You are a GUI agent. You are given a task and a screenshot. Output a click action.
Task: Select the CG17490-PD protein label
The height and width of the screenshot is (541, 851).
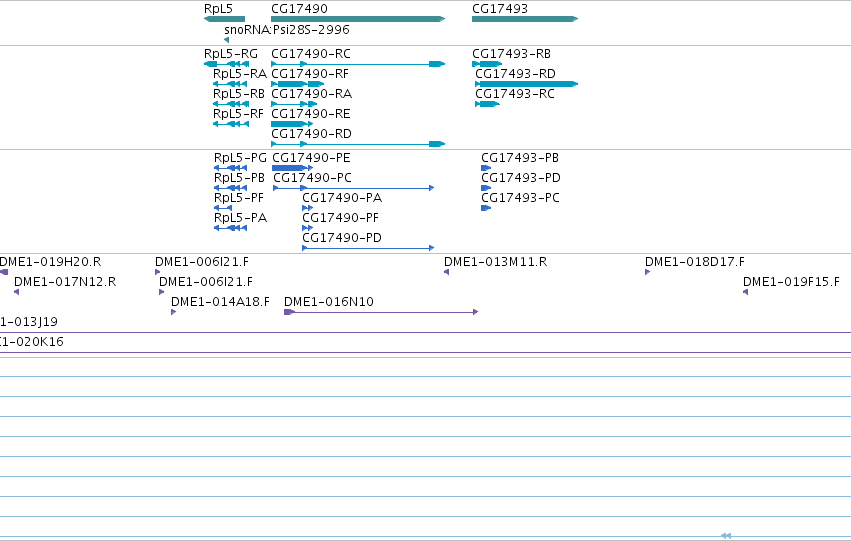342,238
